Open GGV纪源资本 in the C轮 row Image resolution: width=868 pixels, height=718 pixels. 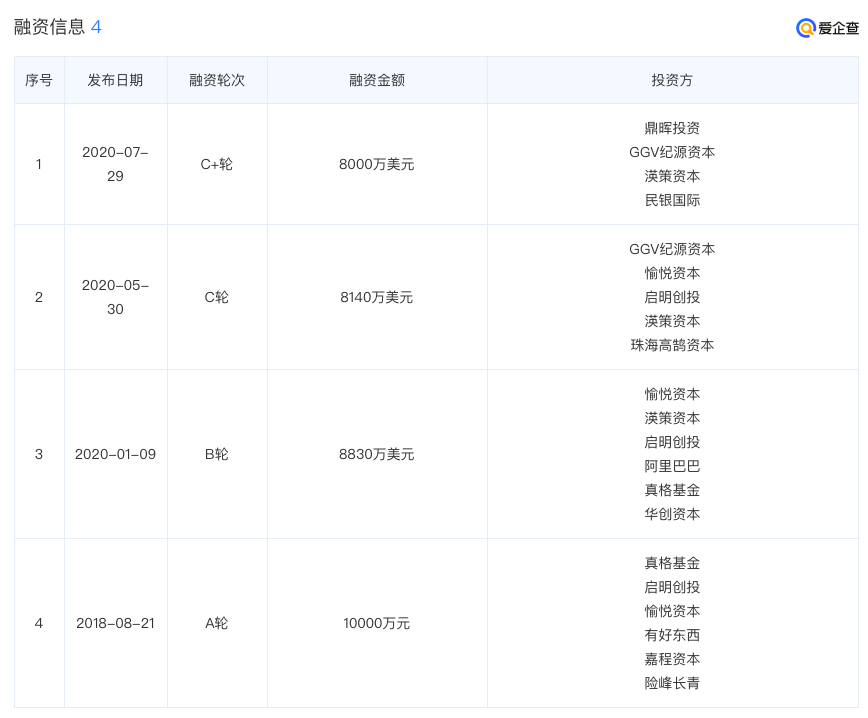pos(672,249)
